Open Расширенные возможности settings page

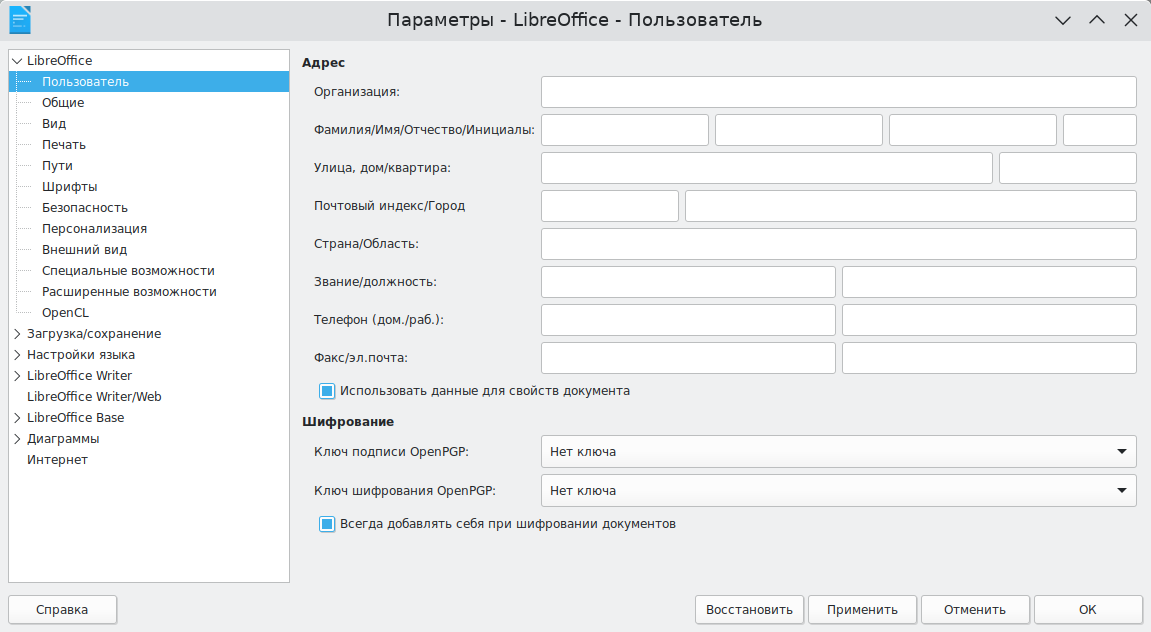tap(129, 292)
